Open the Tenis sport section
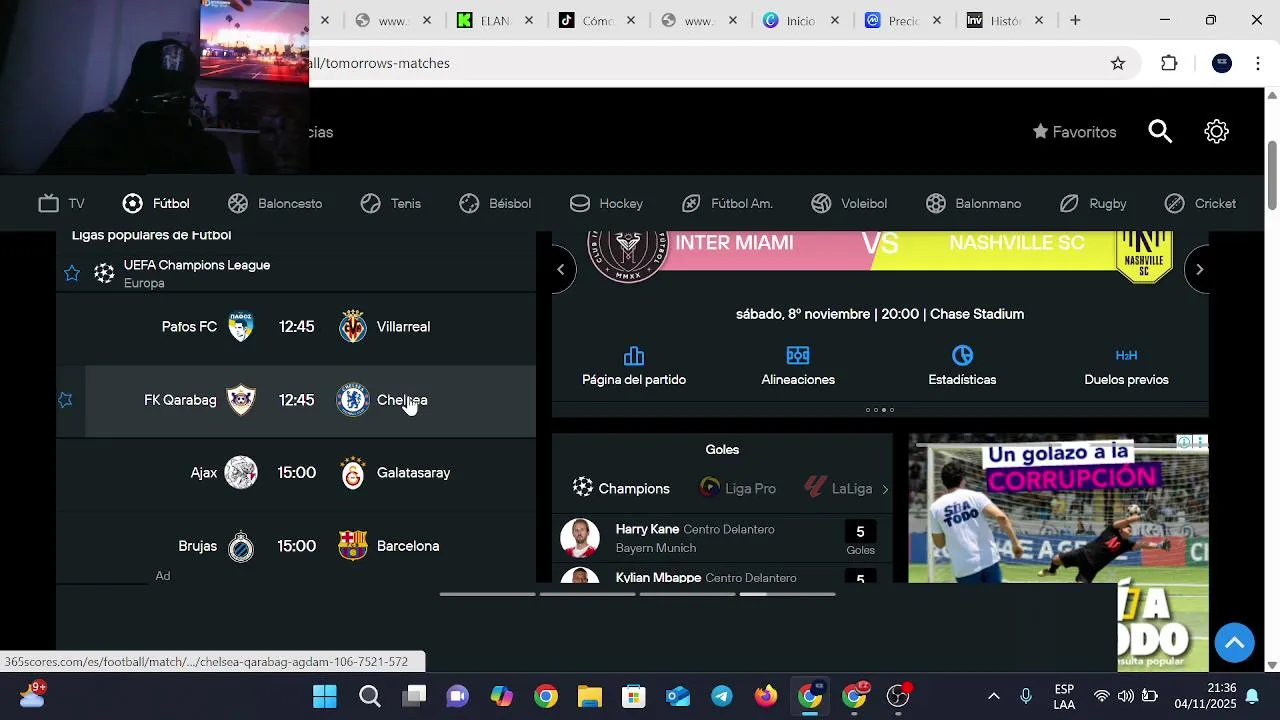 pos(391,204)
